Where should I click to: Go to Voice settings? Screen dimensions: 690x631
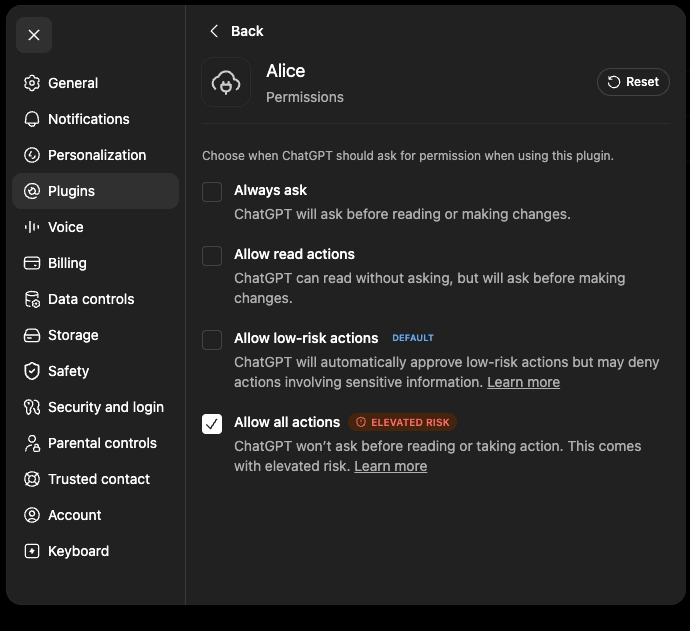coord(95,227)
